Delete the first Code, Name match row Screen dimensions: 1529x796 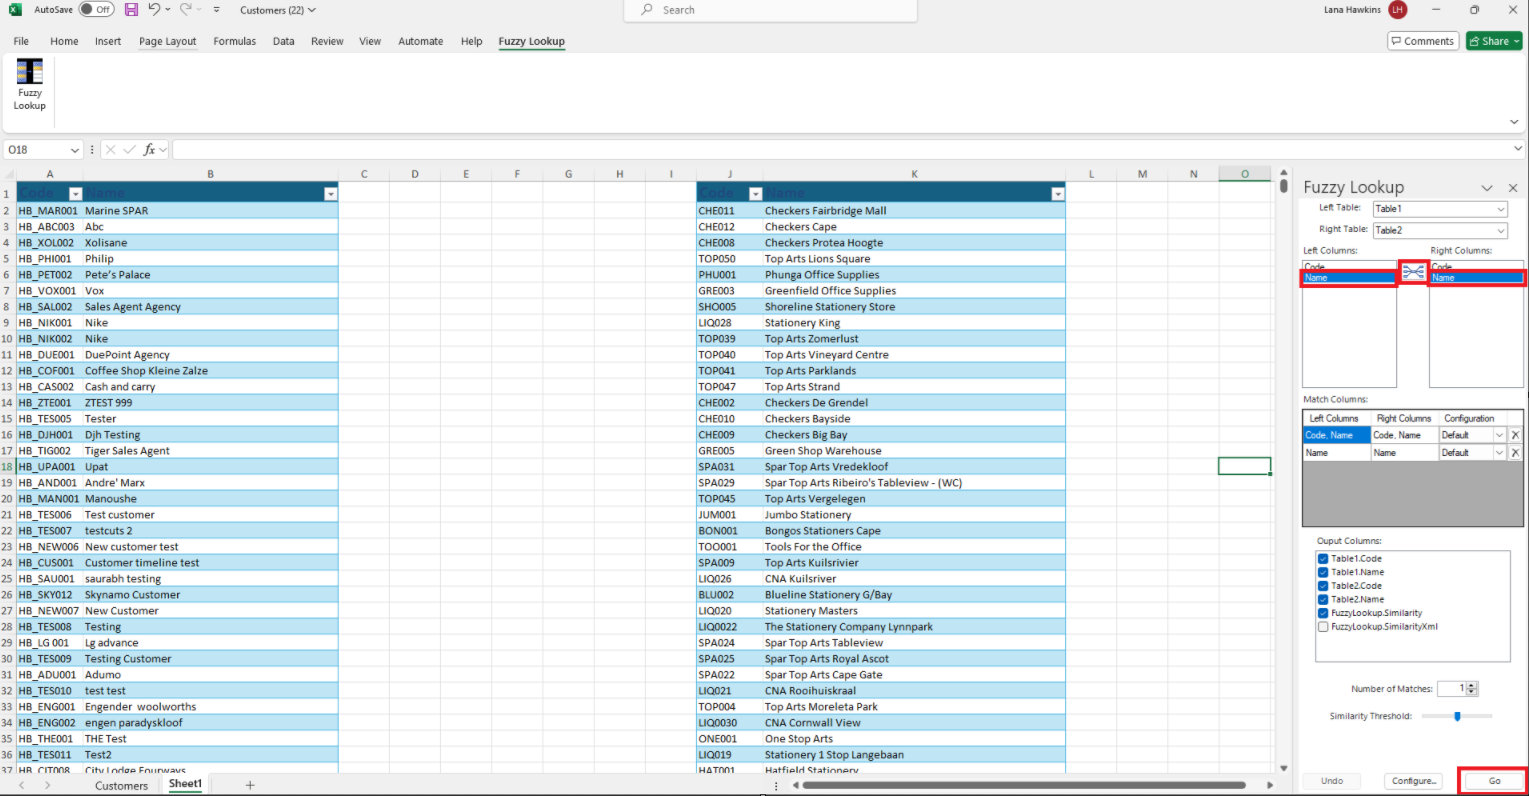click(1514, 435)
